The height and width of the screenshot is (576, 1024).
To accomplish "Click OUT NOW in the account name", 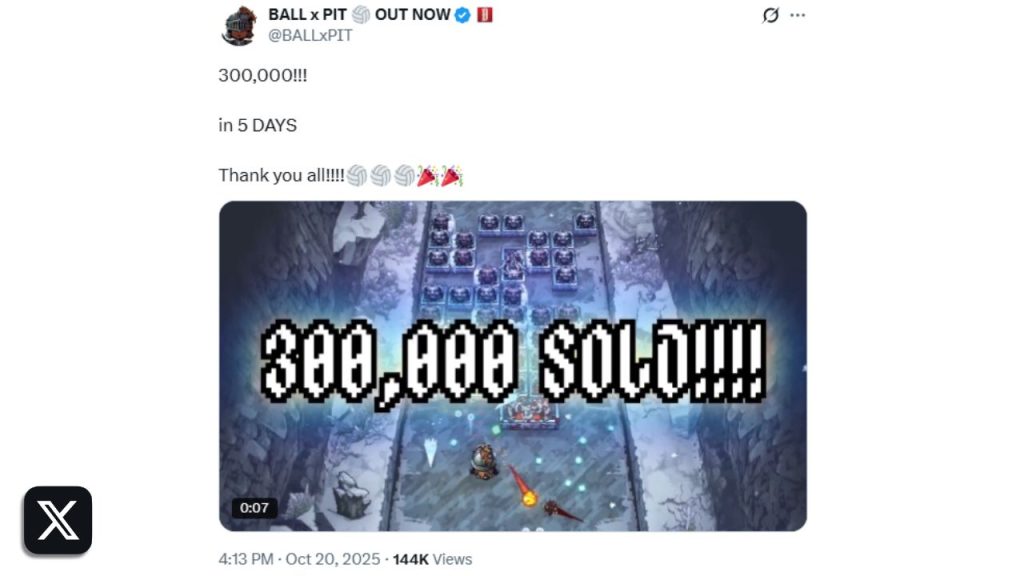I will tap(412, 14).
